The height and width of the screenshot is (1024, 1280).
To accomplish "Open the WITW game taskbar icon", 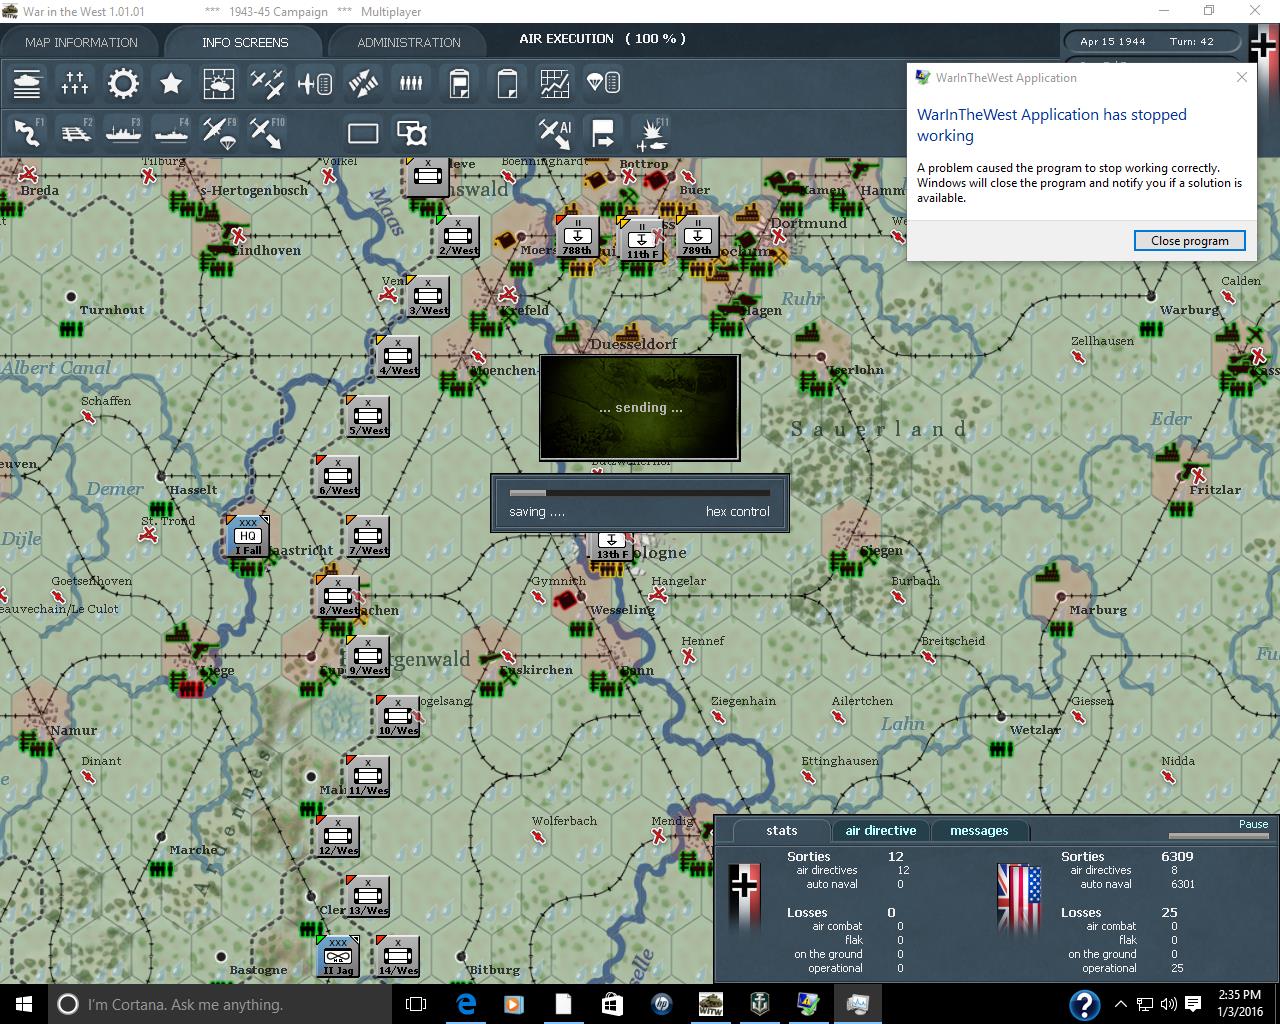I will [x=711, y=1004].
